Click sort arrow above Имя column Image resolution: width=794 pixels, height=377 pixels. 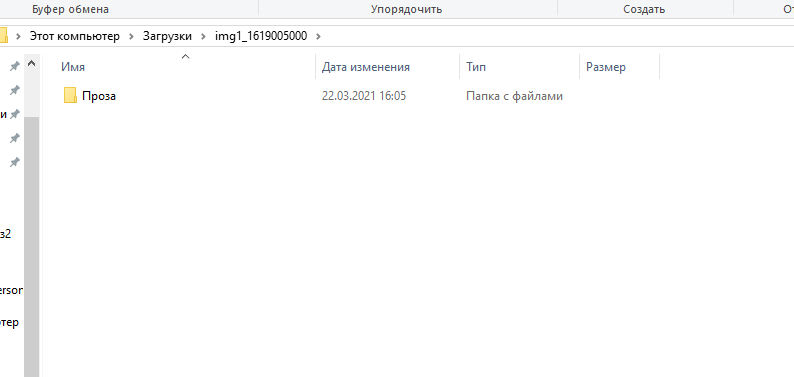(x=185, y=57)
